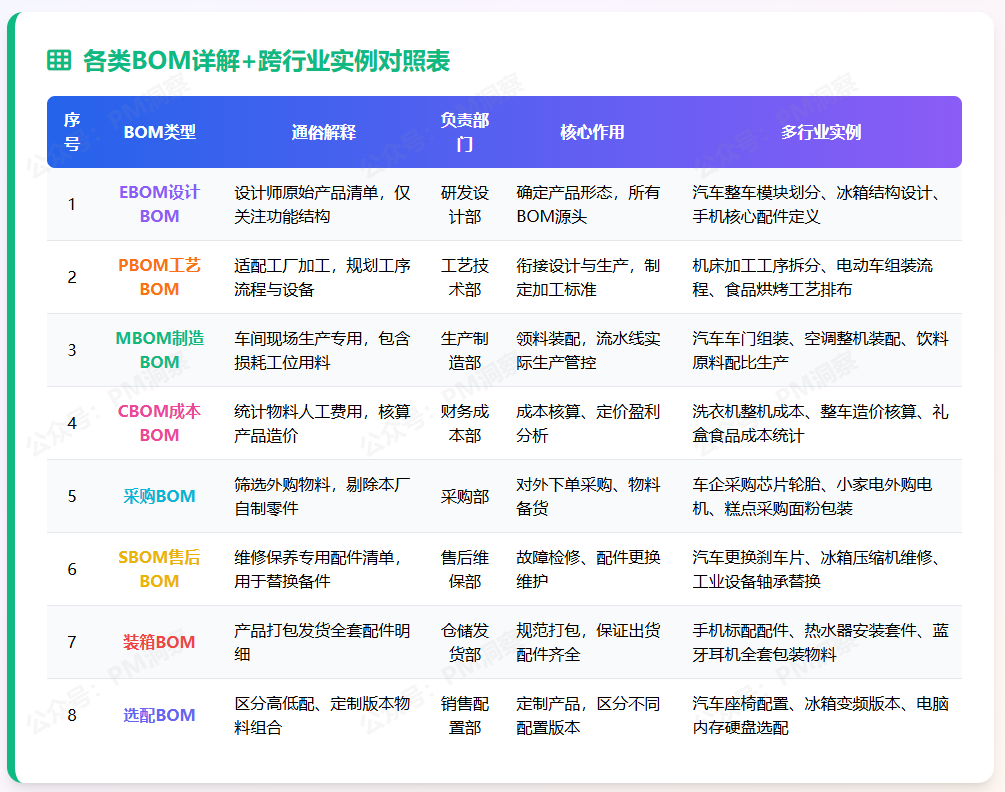Screen dimensions: 1005x792
Task: Click core role 对外下单采购、物料备货
Action: [588, 497]
